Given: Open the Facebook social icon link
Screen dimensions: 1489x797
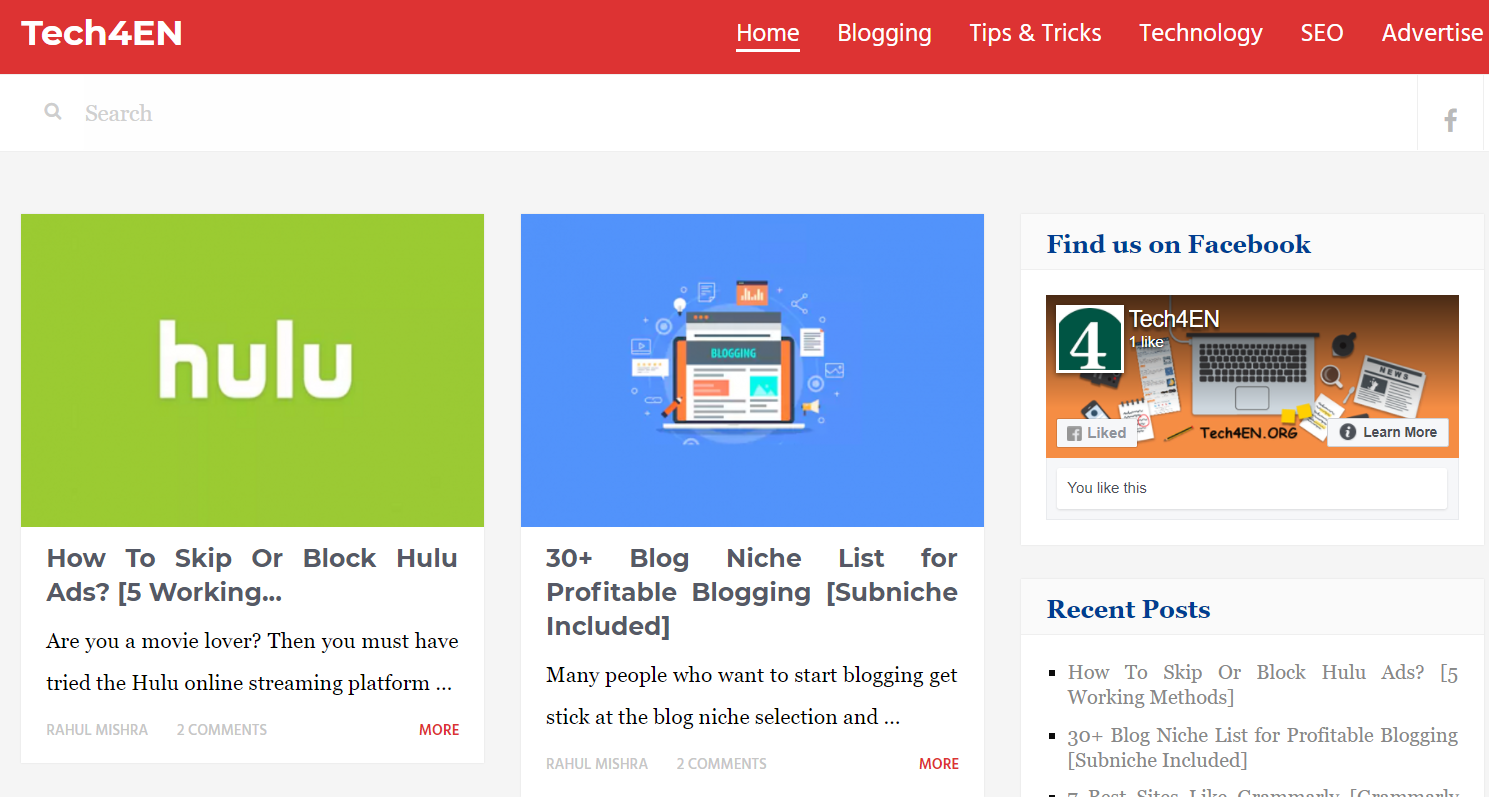Looking at the screenshot, I should pos(1450,121).
